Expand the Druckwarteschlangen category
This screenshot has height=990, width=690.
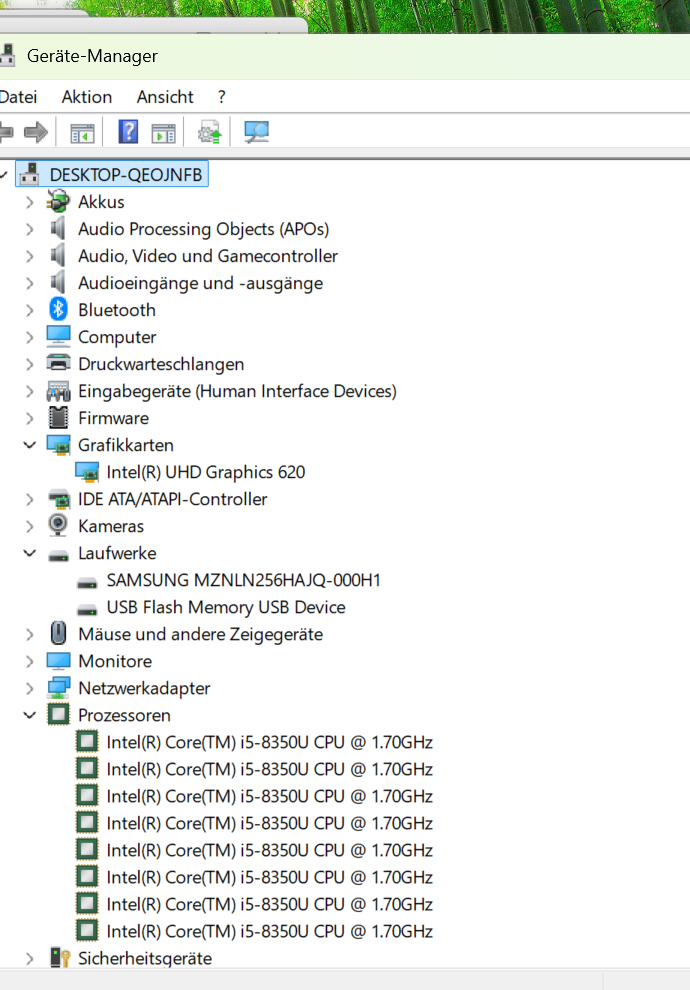pyautogui.click(x=30, y=364)
